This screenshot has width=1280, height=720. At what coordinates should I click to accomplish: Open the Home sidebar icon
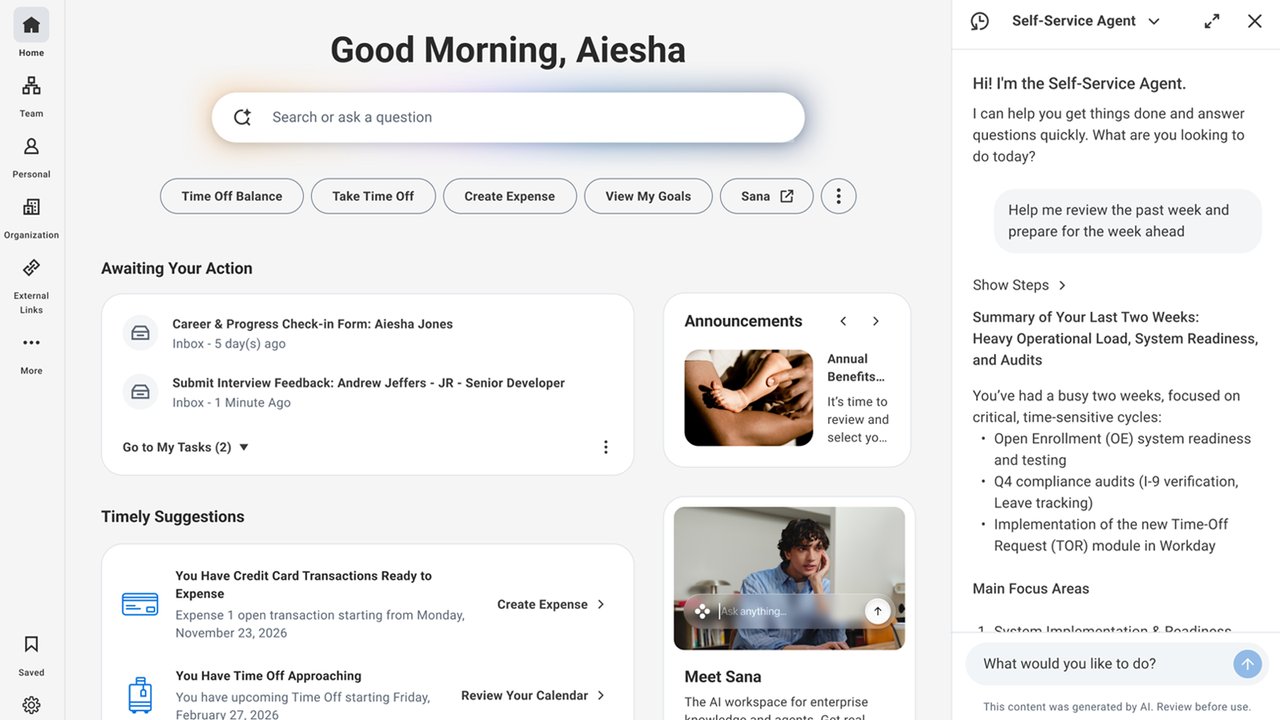[x=31, y=25]
